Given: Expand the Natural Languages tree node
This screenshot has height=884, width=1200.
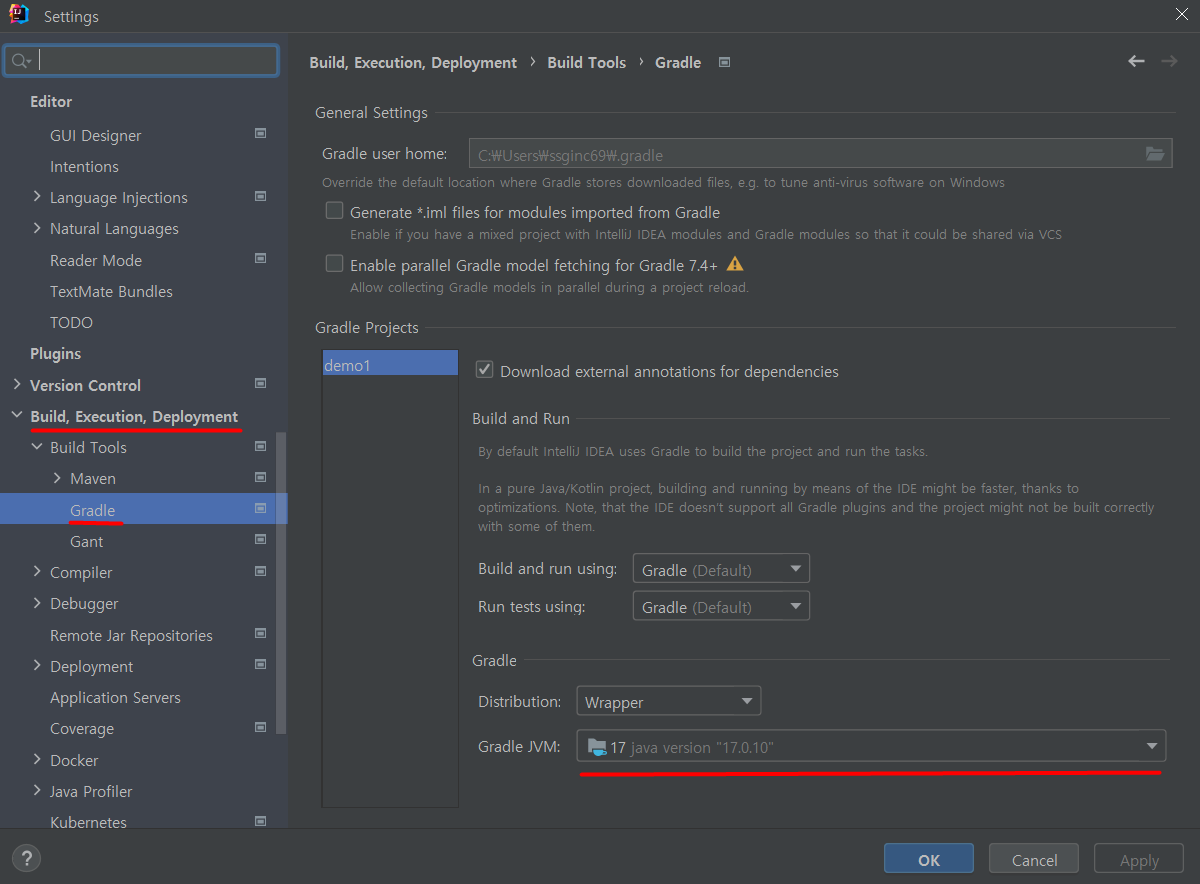Looking at the screenshot, I should pos(37,228).
